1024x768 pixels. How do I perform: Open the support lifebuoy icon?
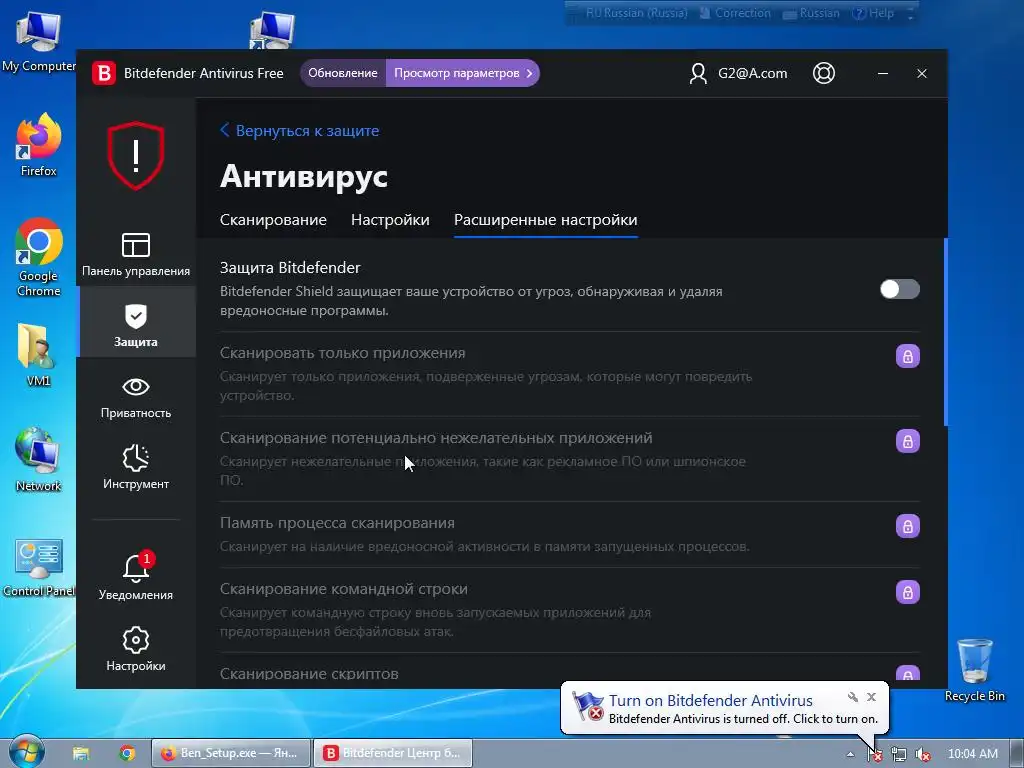click(824, 73)
